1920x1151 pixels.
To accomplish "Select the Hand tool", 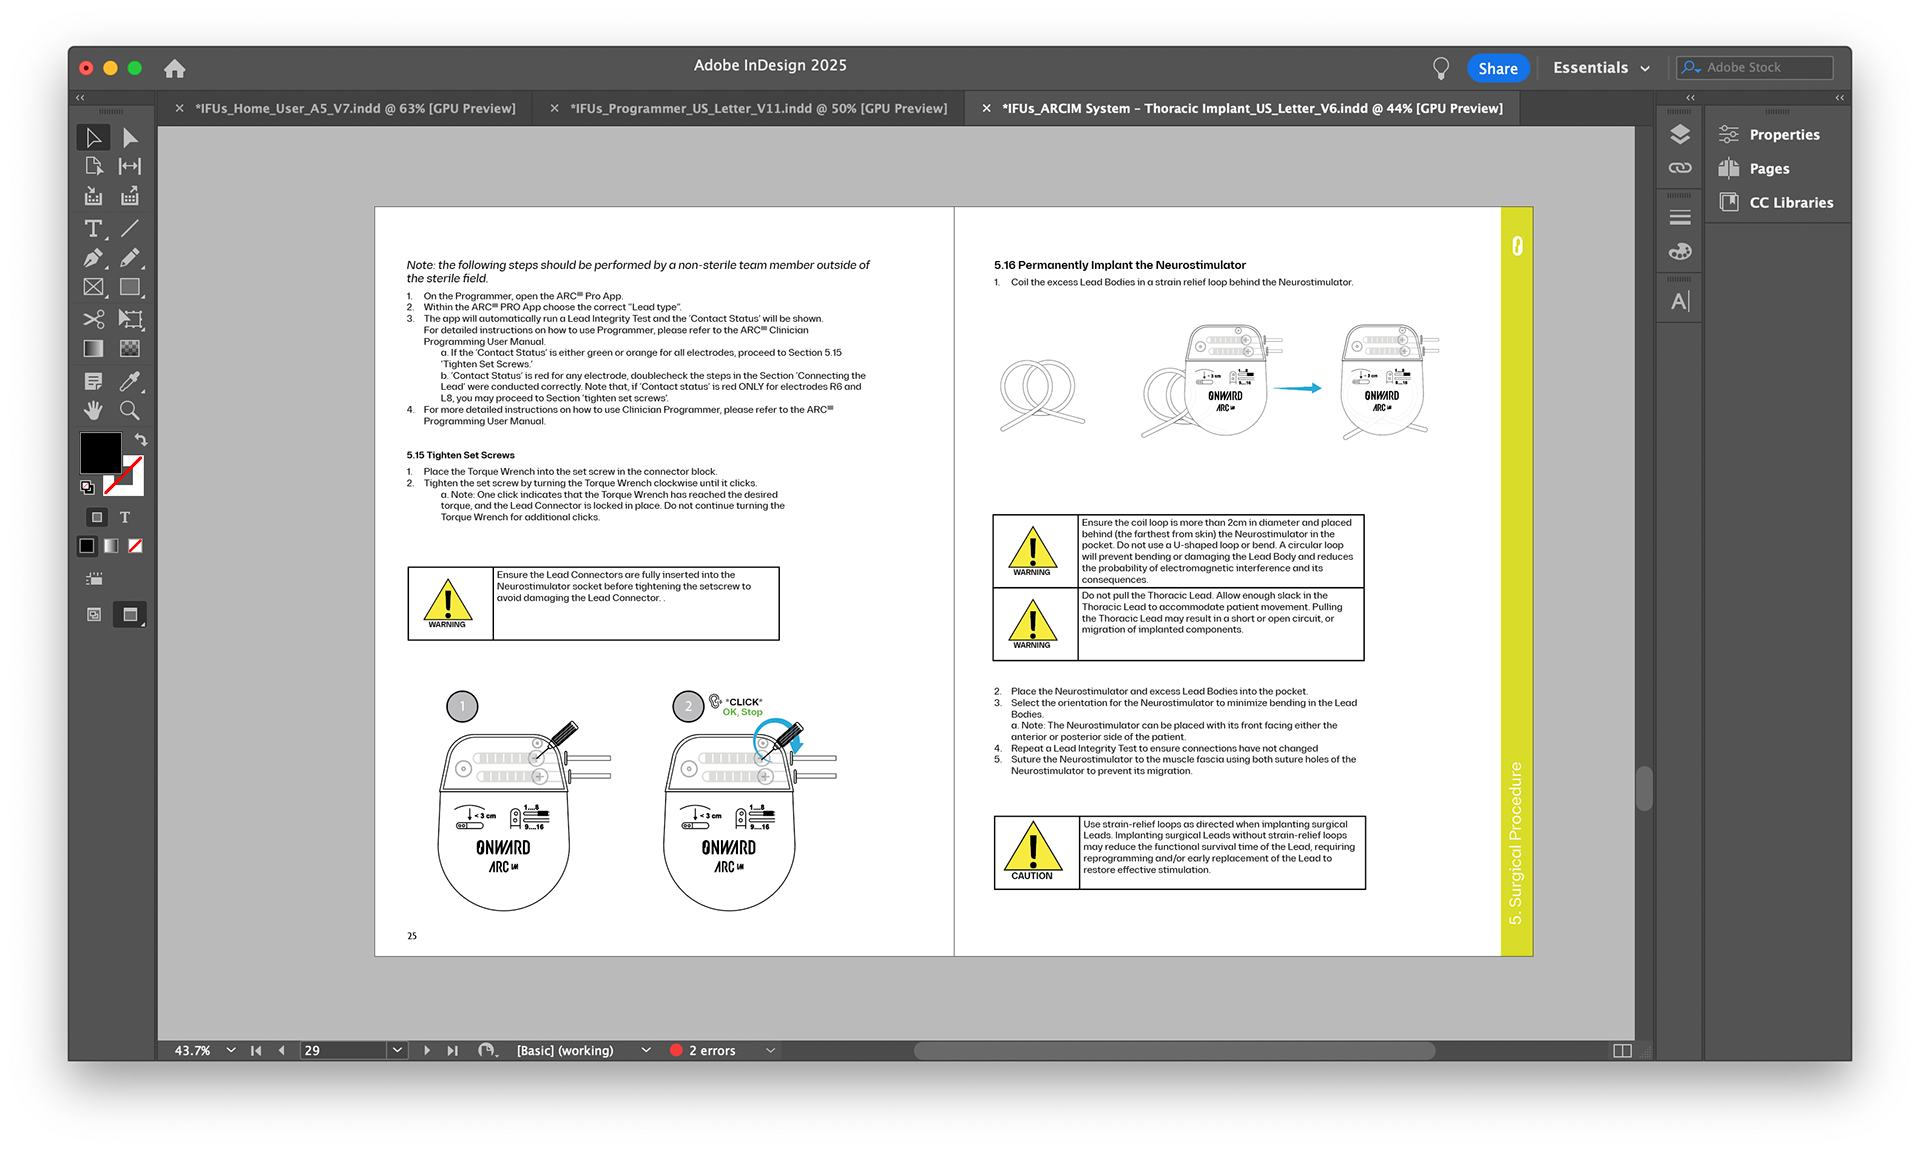I will (94, 410).
